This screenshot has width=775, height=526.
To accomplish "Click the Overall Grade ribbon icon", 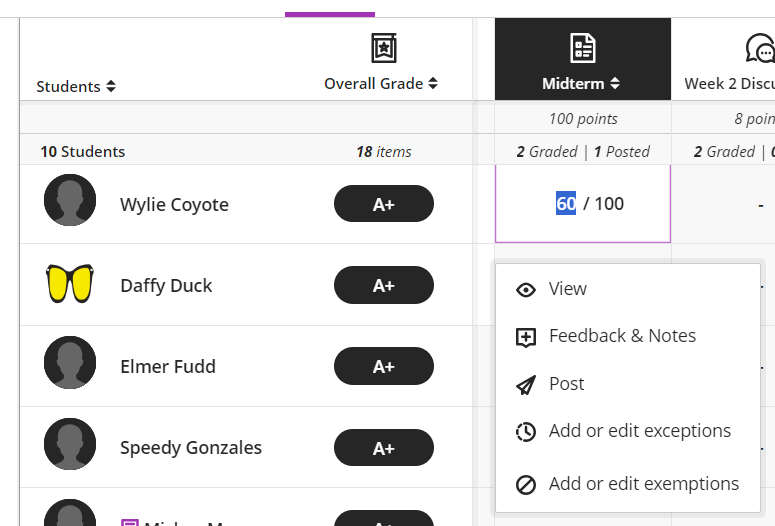I will coord(383,48).
